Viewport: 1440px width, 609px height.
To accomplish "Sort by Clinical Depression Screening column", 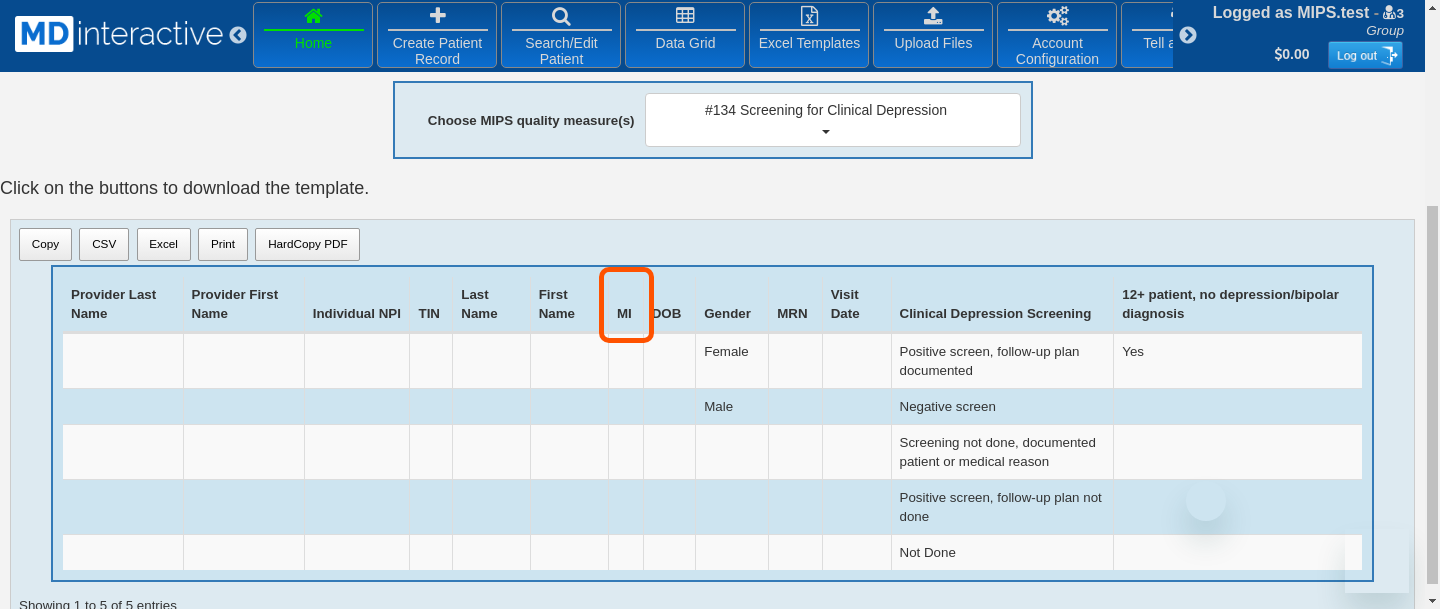I will coord(994,314).
